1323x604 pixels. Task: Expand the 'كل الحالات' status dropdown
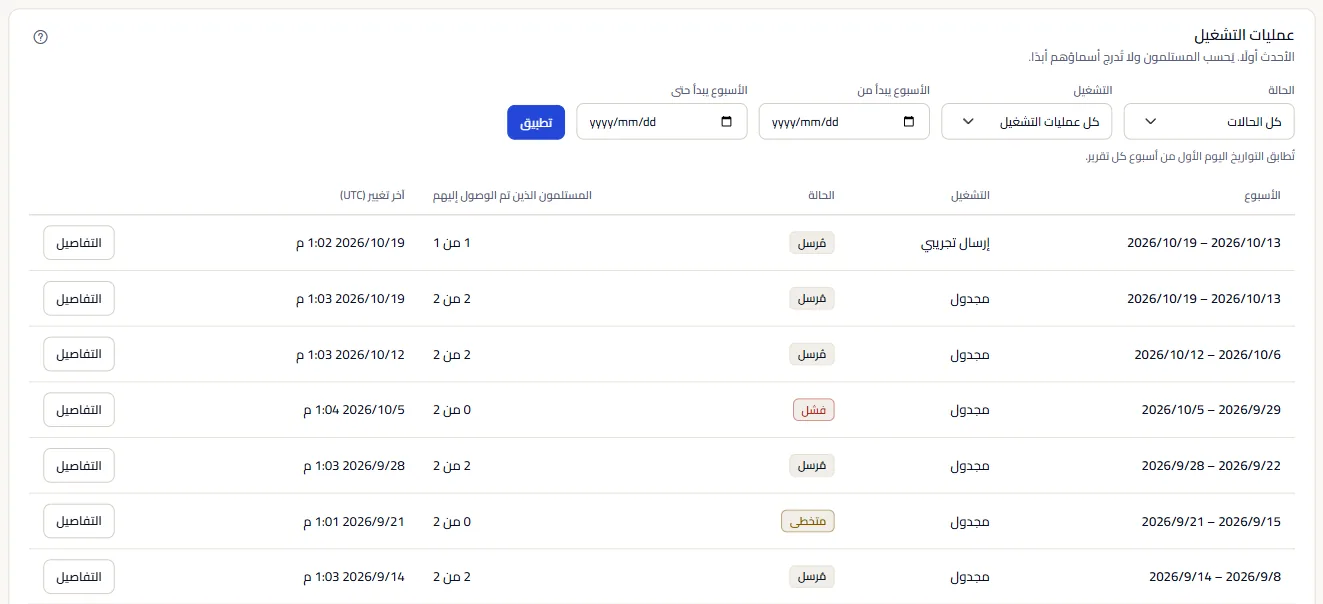click(1209, 122)
